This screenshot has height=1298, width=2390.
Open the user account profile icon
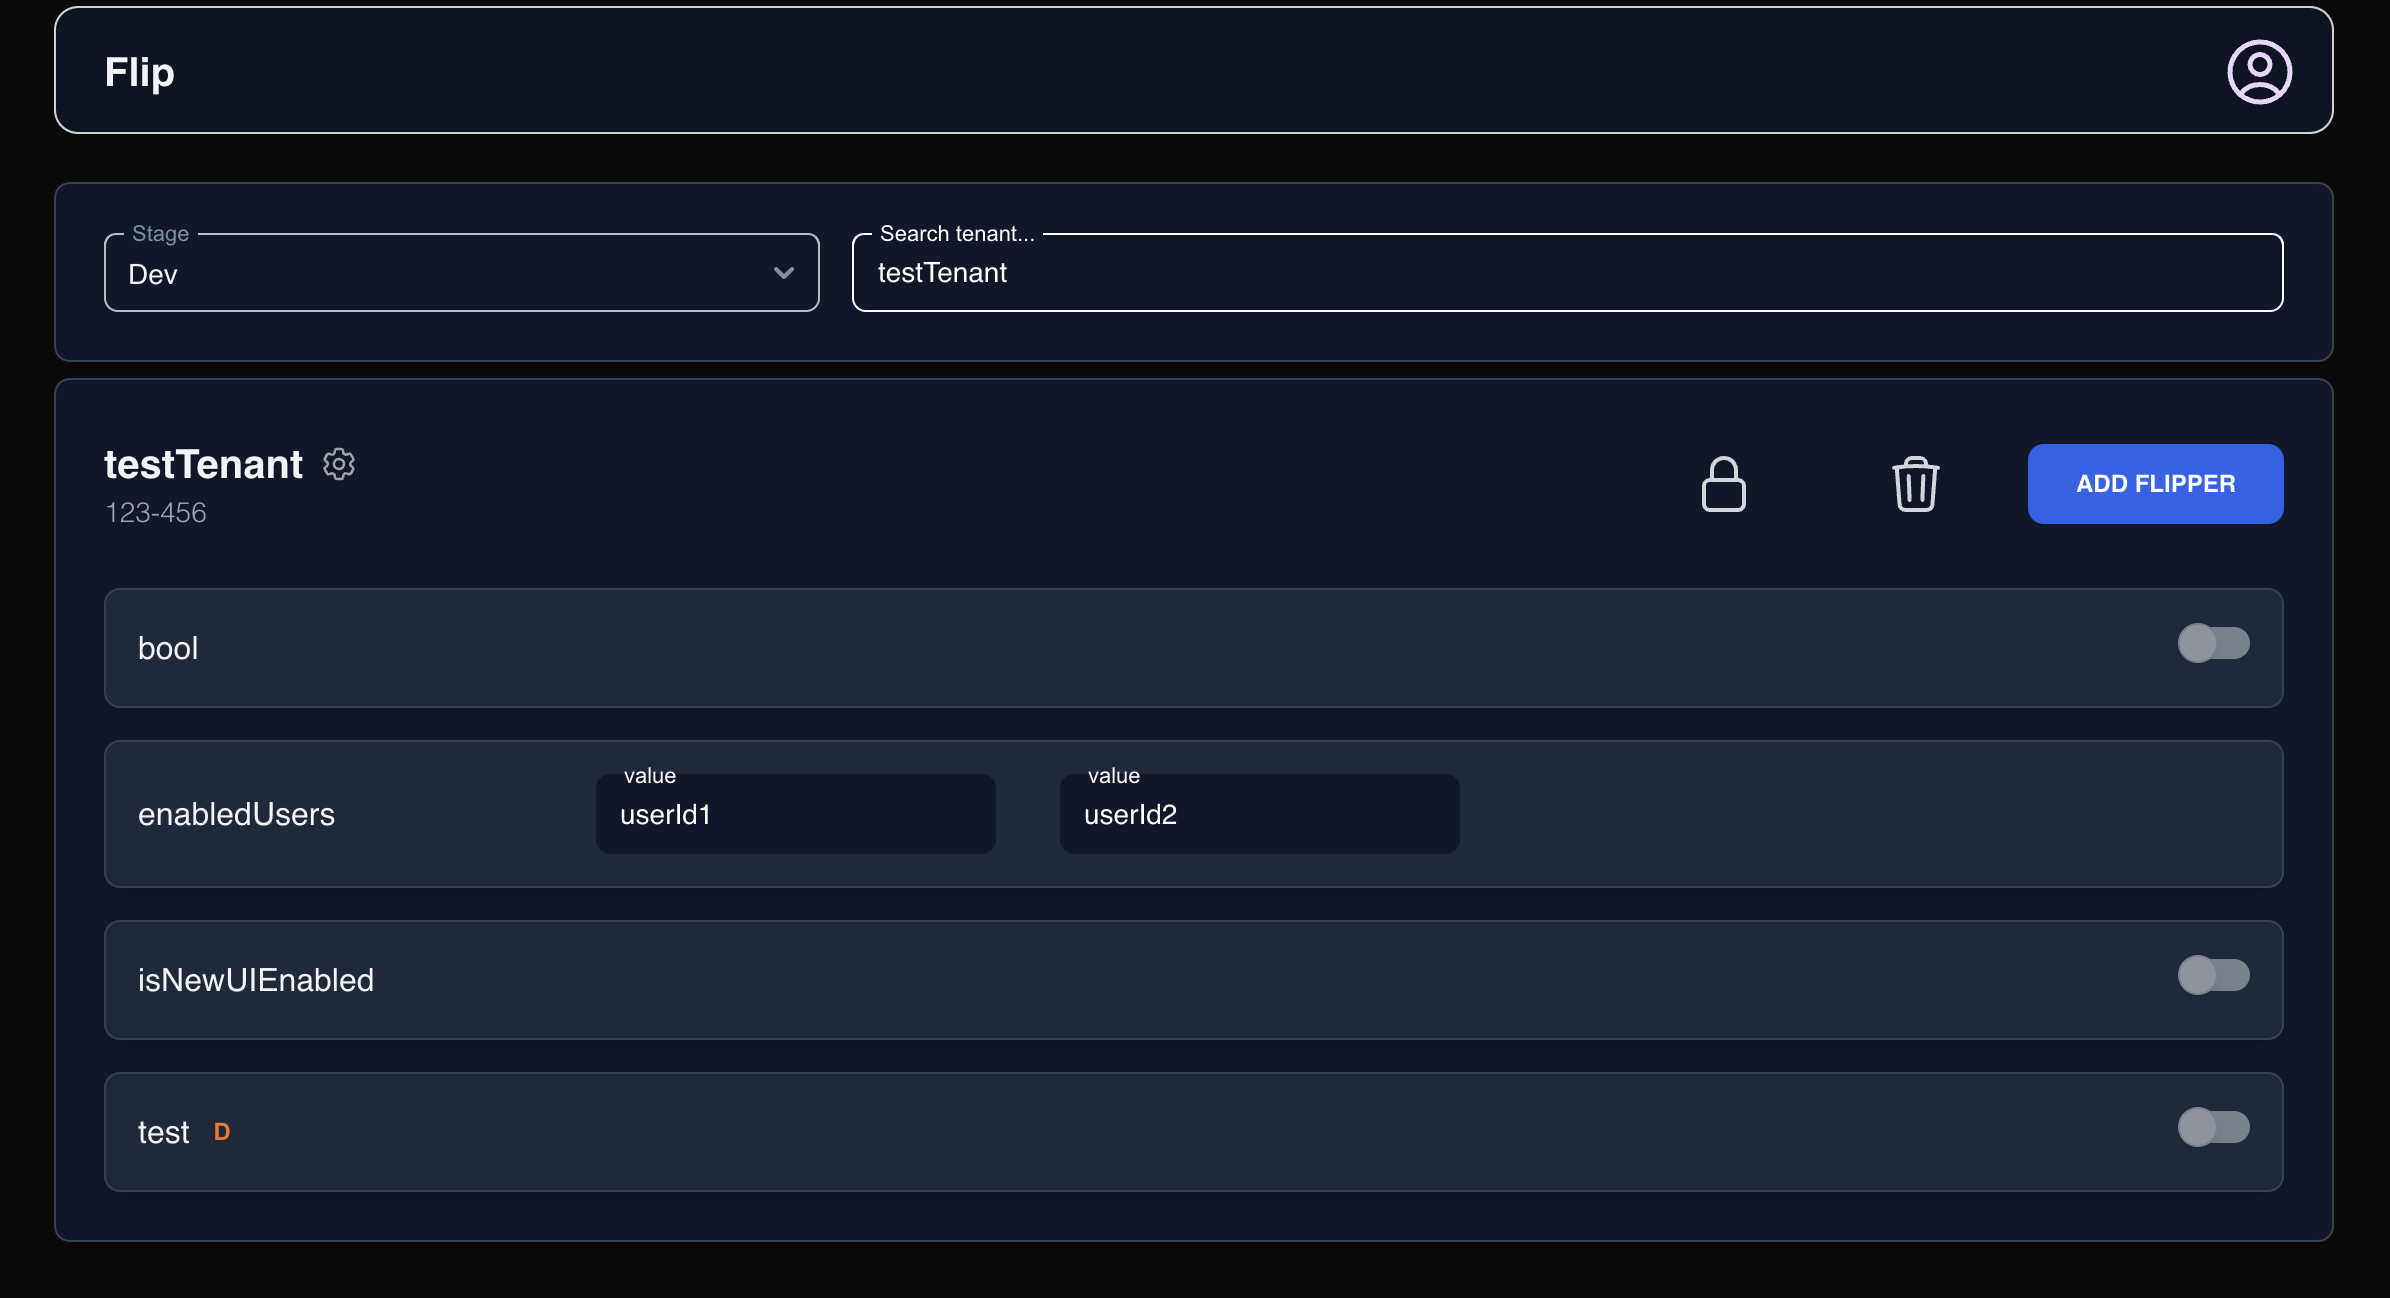(2258, 72)
